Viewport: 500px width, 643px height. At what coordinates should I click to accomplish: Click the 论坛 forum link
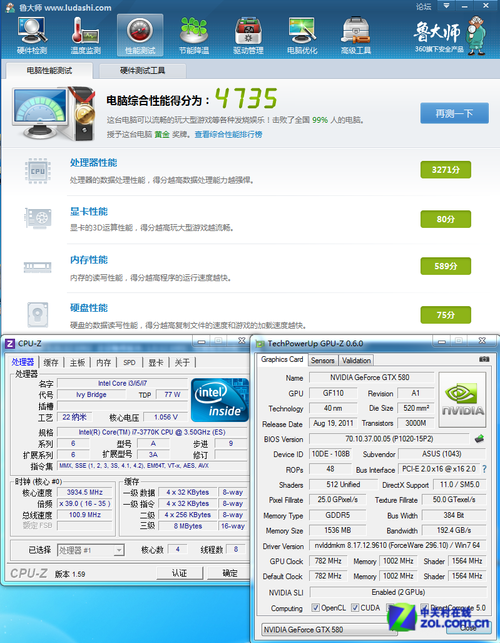click(x=424, y=7)
